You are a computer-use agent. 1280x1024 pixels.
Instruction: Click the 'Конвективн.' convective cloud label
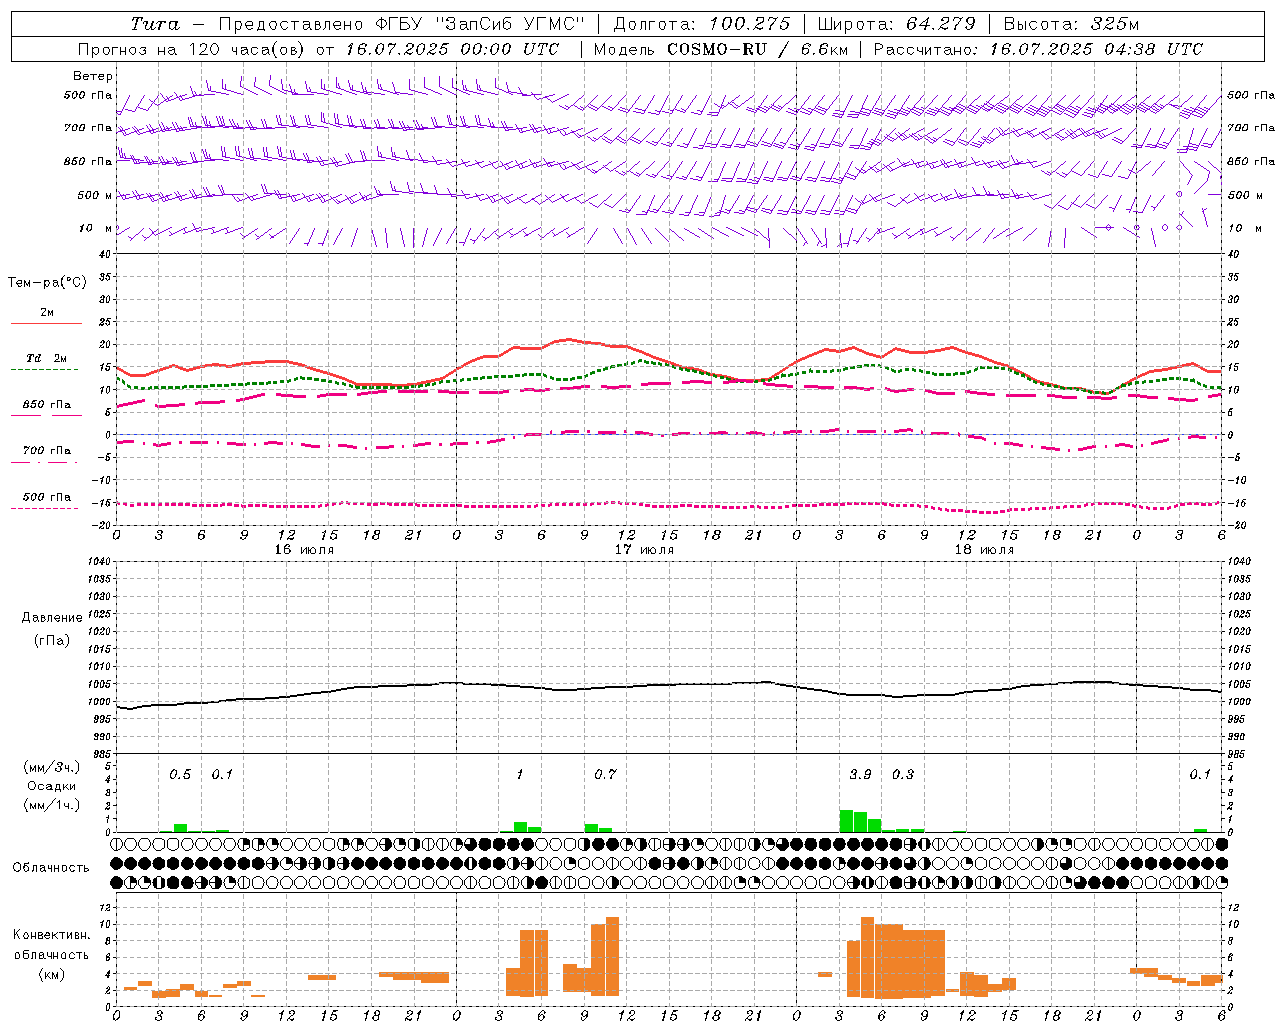coord(52,935)
